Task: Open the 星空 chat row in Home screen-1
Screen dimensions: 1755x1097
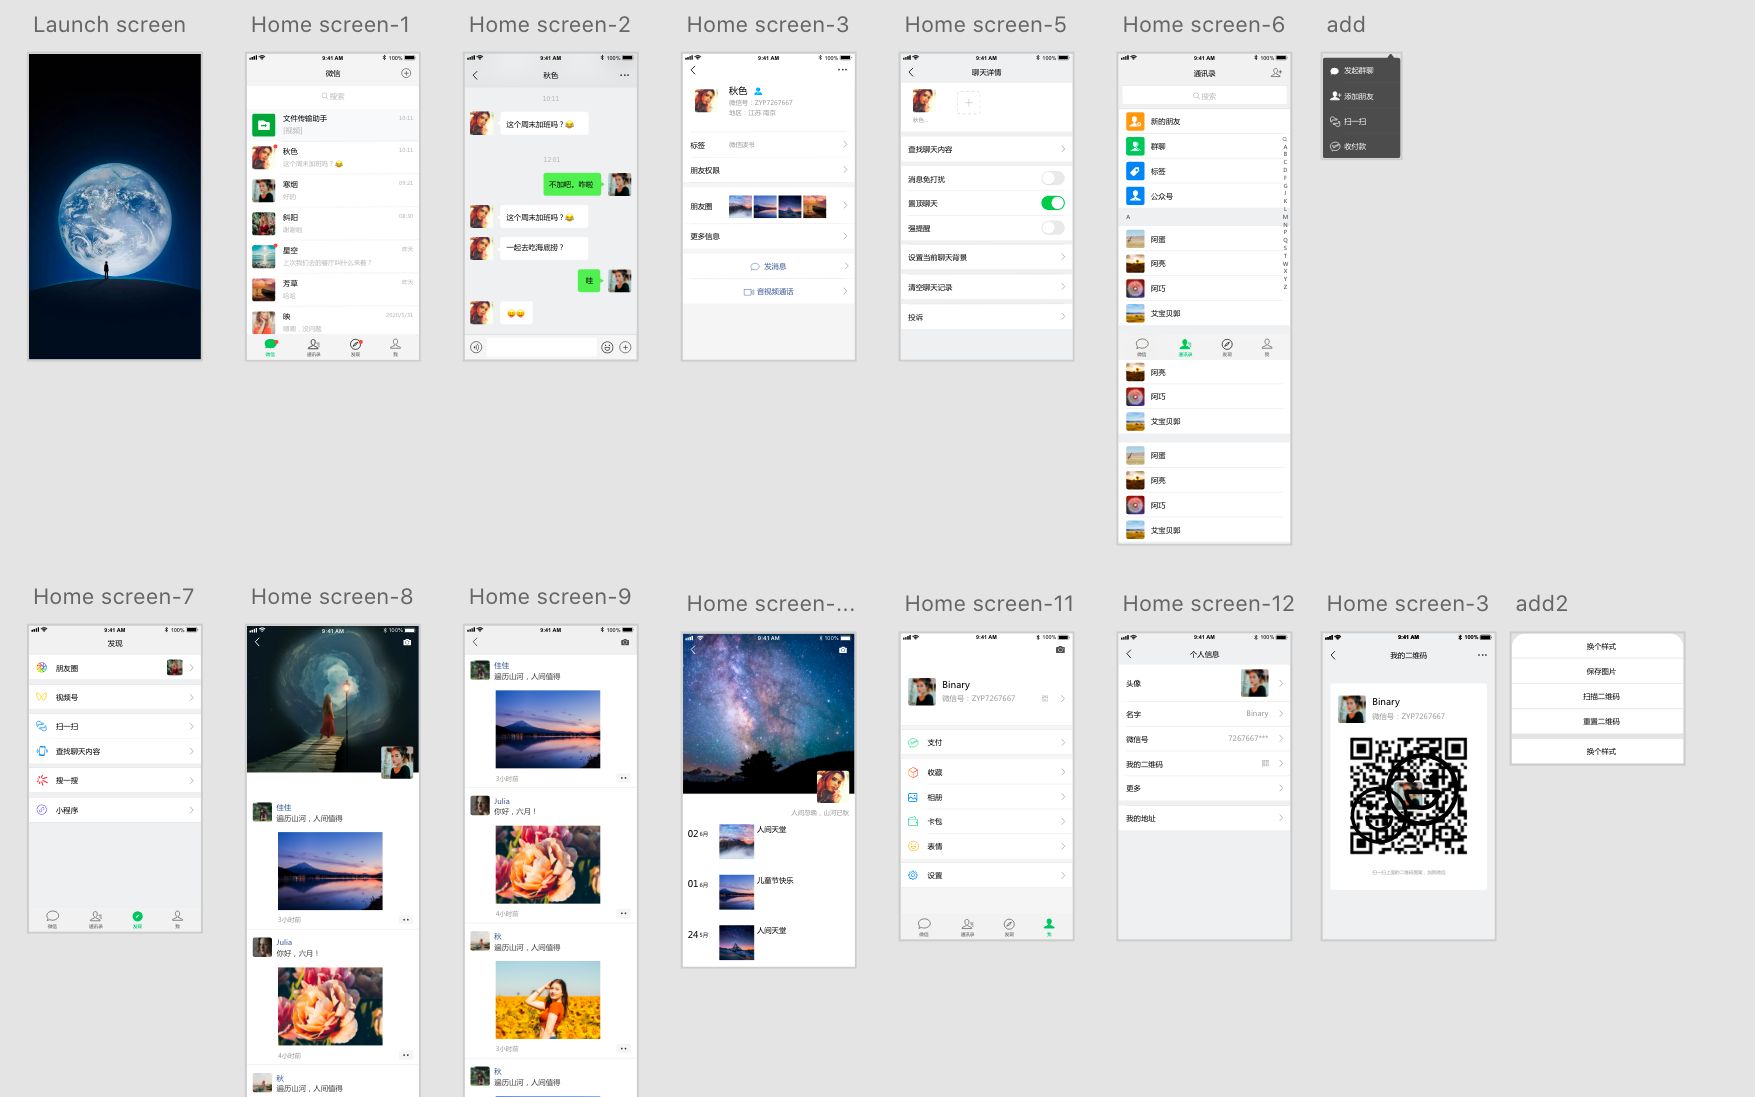Action: click(x=333, y=256)
